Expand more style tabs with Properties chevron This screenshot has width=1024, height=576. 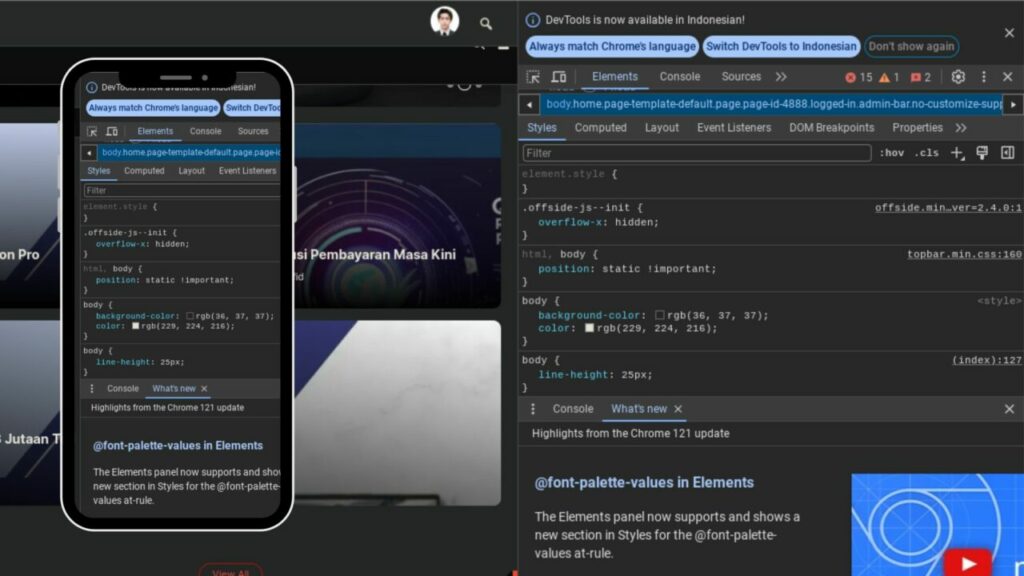tap(960, 127)
